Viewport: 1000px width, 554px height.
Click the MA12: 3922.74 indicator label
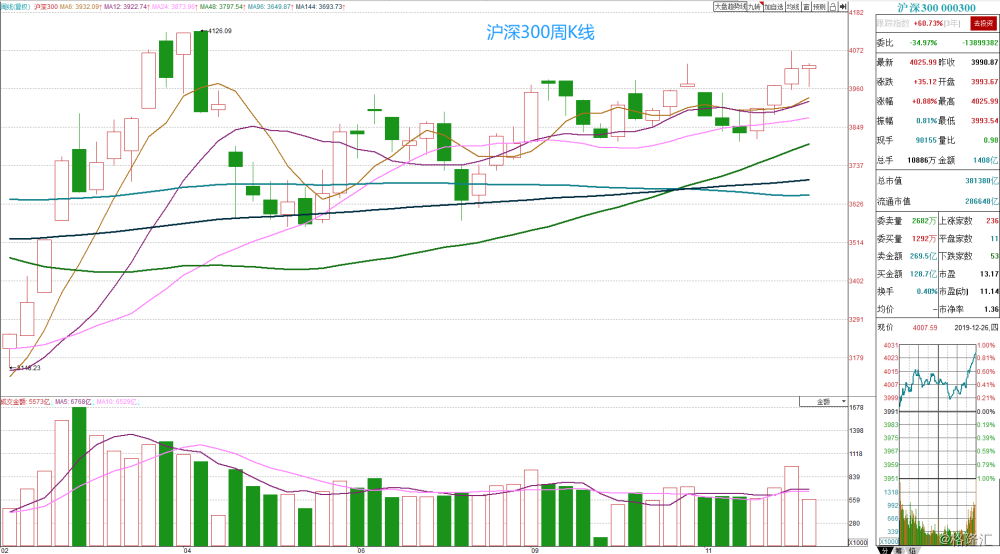[126, 6]
